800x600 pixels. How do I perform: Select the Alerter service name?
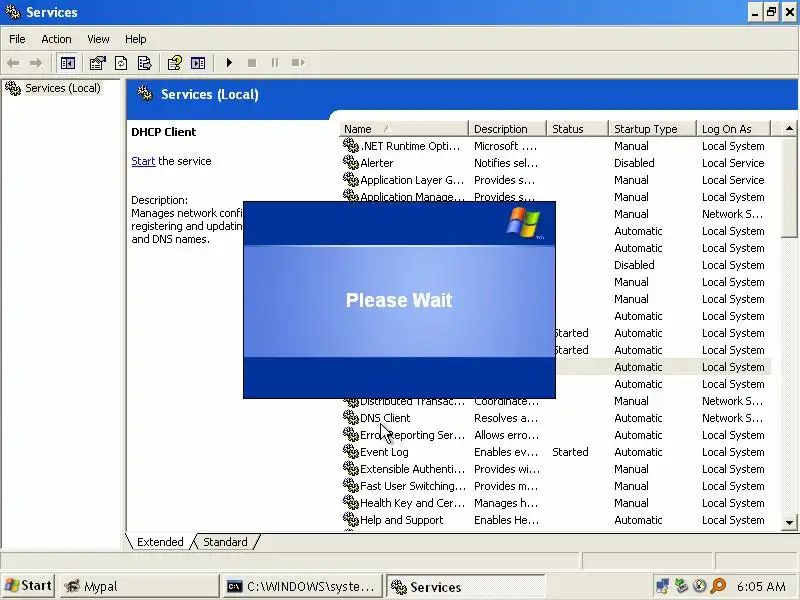pos(377,163)
